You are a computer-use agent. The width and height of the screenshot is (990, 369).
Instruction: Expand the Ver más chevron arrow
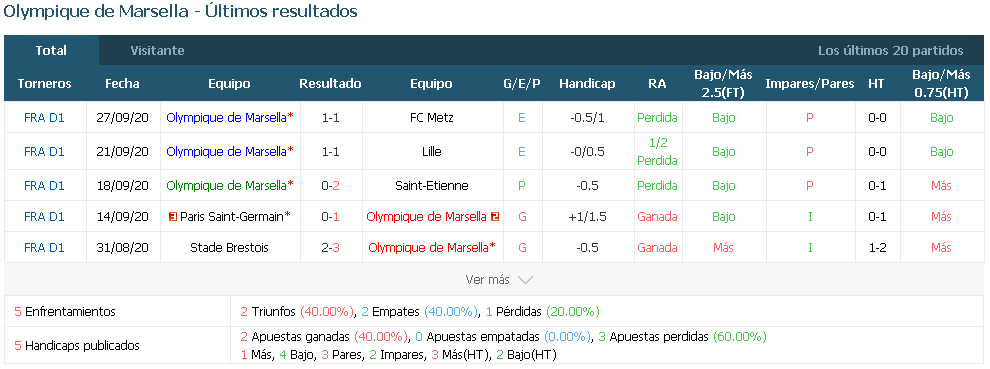(x=525, y=280)
